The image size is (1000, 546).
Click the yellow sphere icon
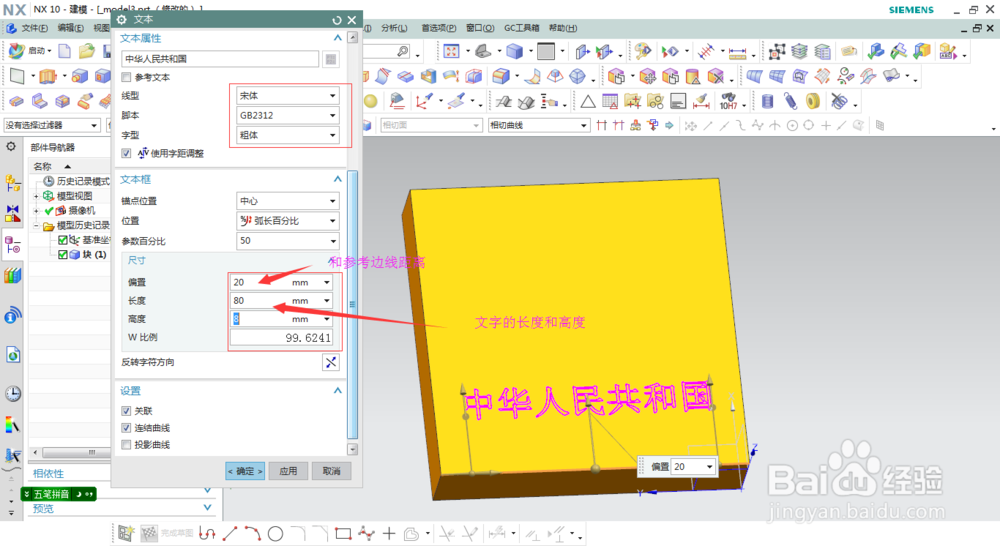click(371, 101)
